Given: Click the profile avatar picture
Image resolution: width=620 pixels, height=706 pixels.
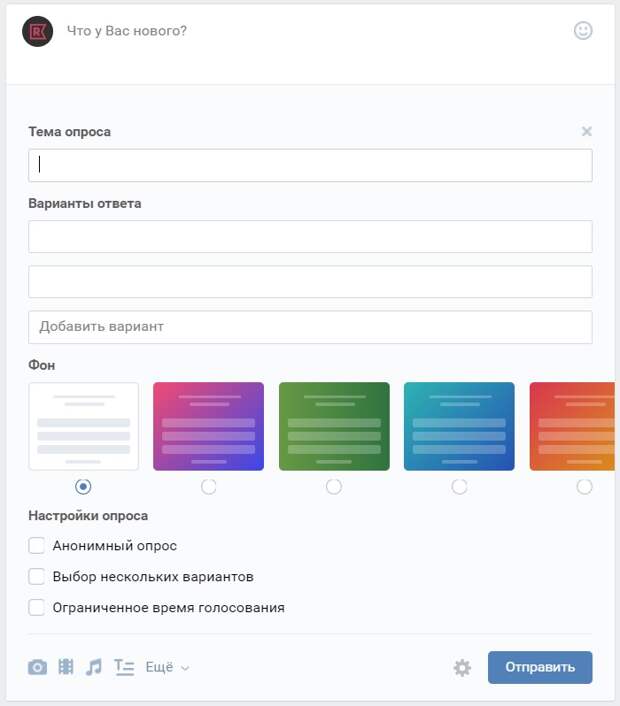Looking at the screenshot, I should (x=37, y=32).
